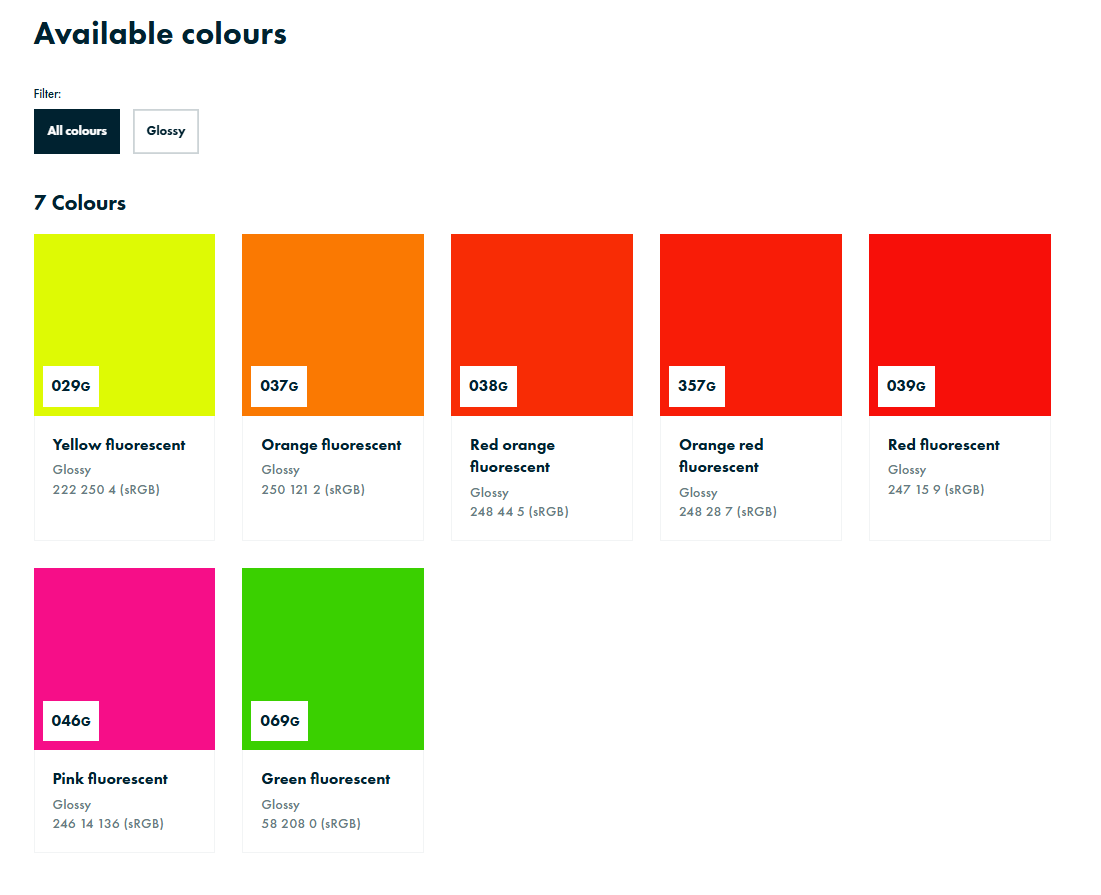Select the 038G colour code badge

(x=488, y=386)
